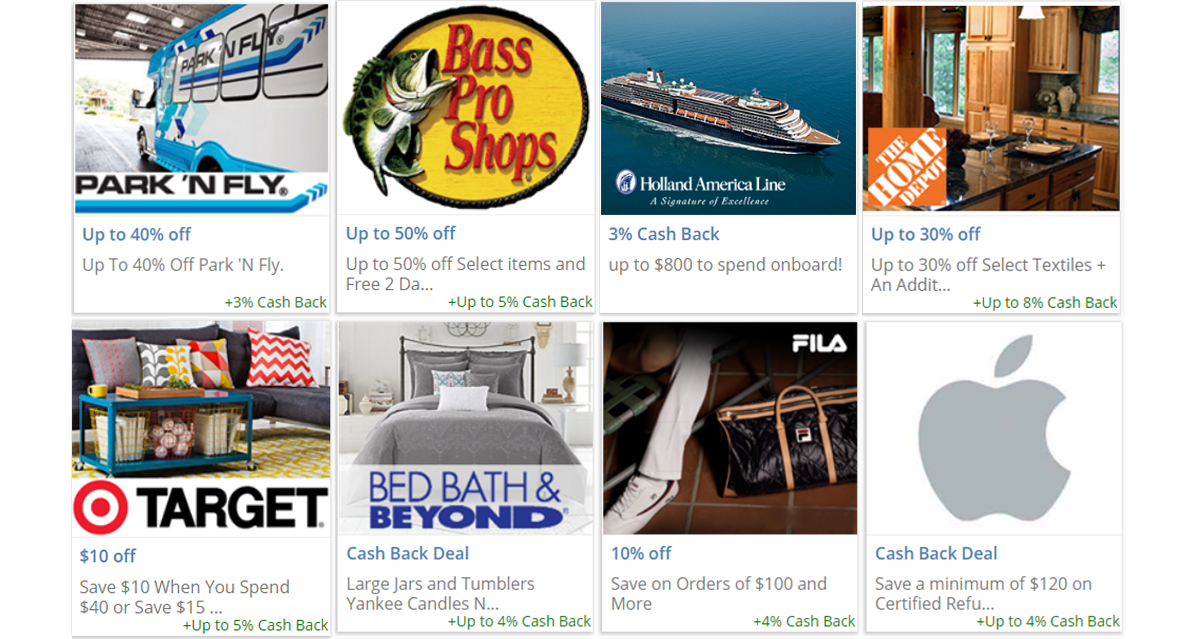This screenshot has height=639, width=1200.
Task: Open the Park 'N Fly deal image
Action: (201, 108)
